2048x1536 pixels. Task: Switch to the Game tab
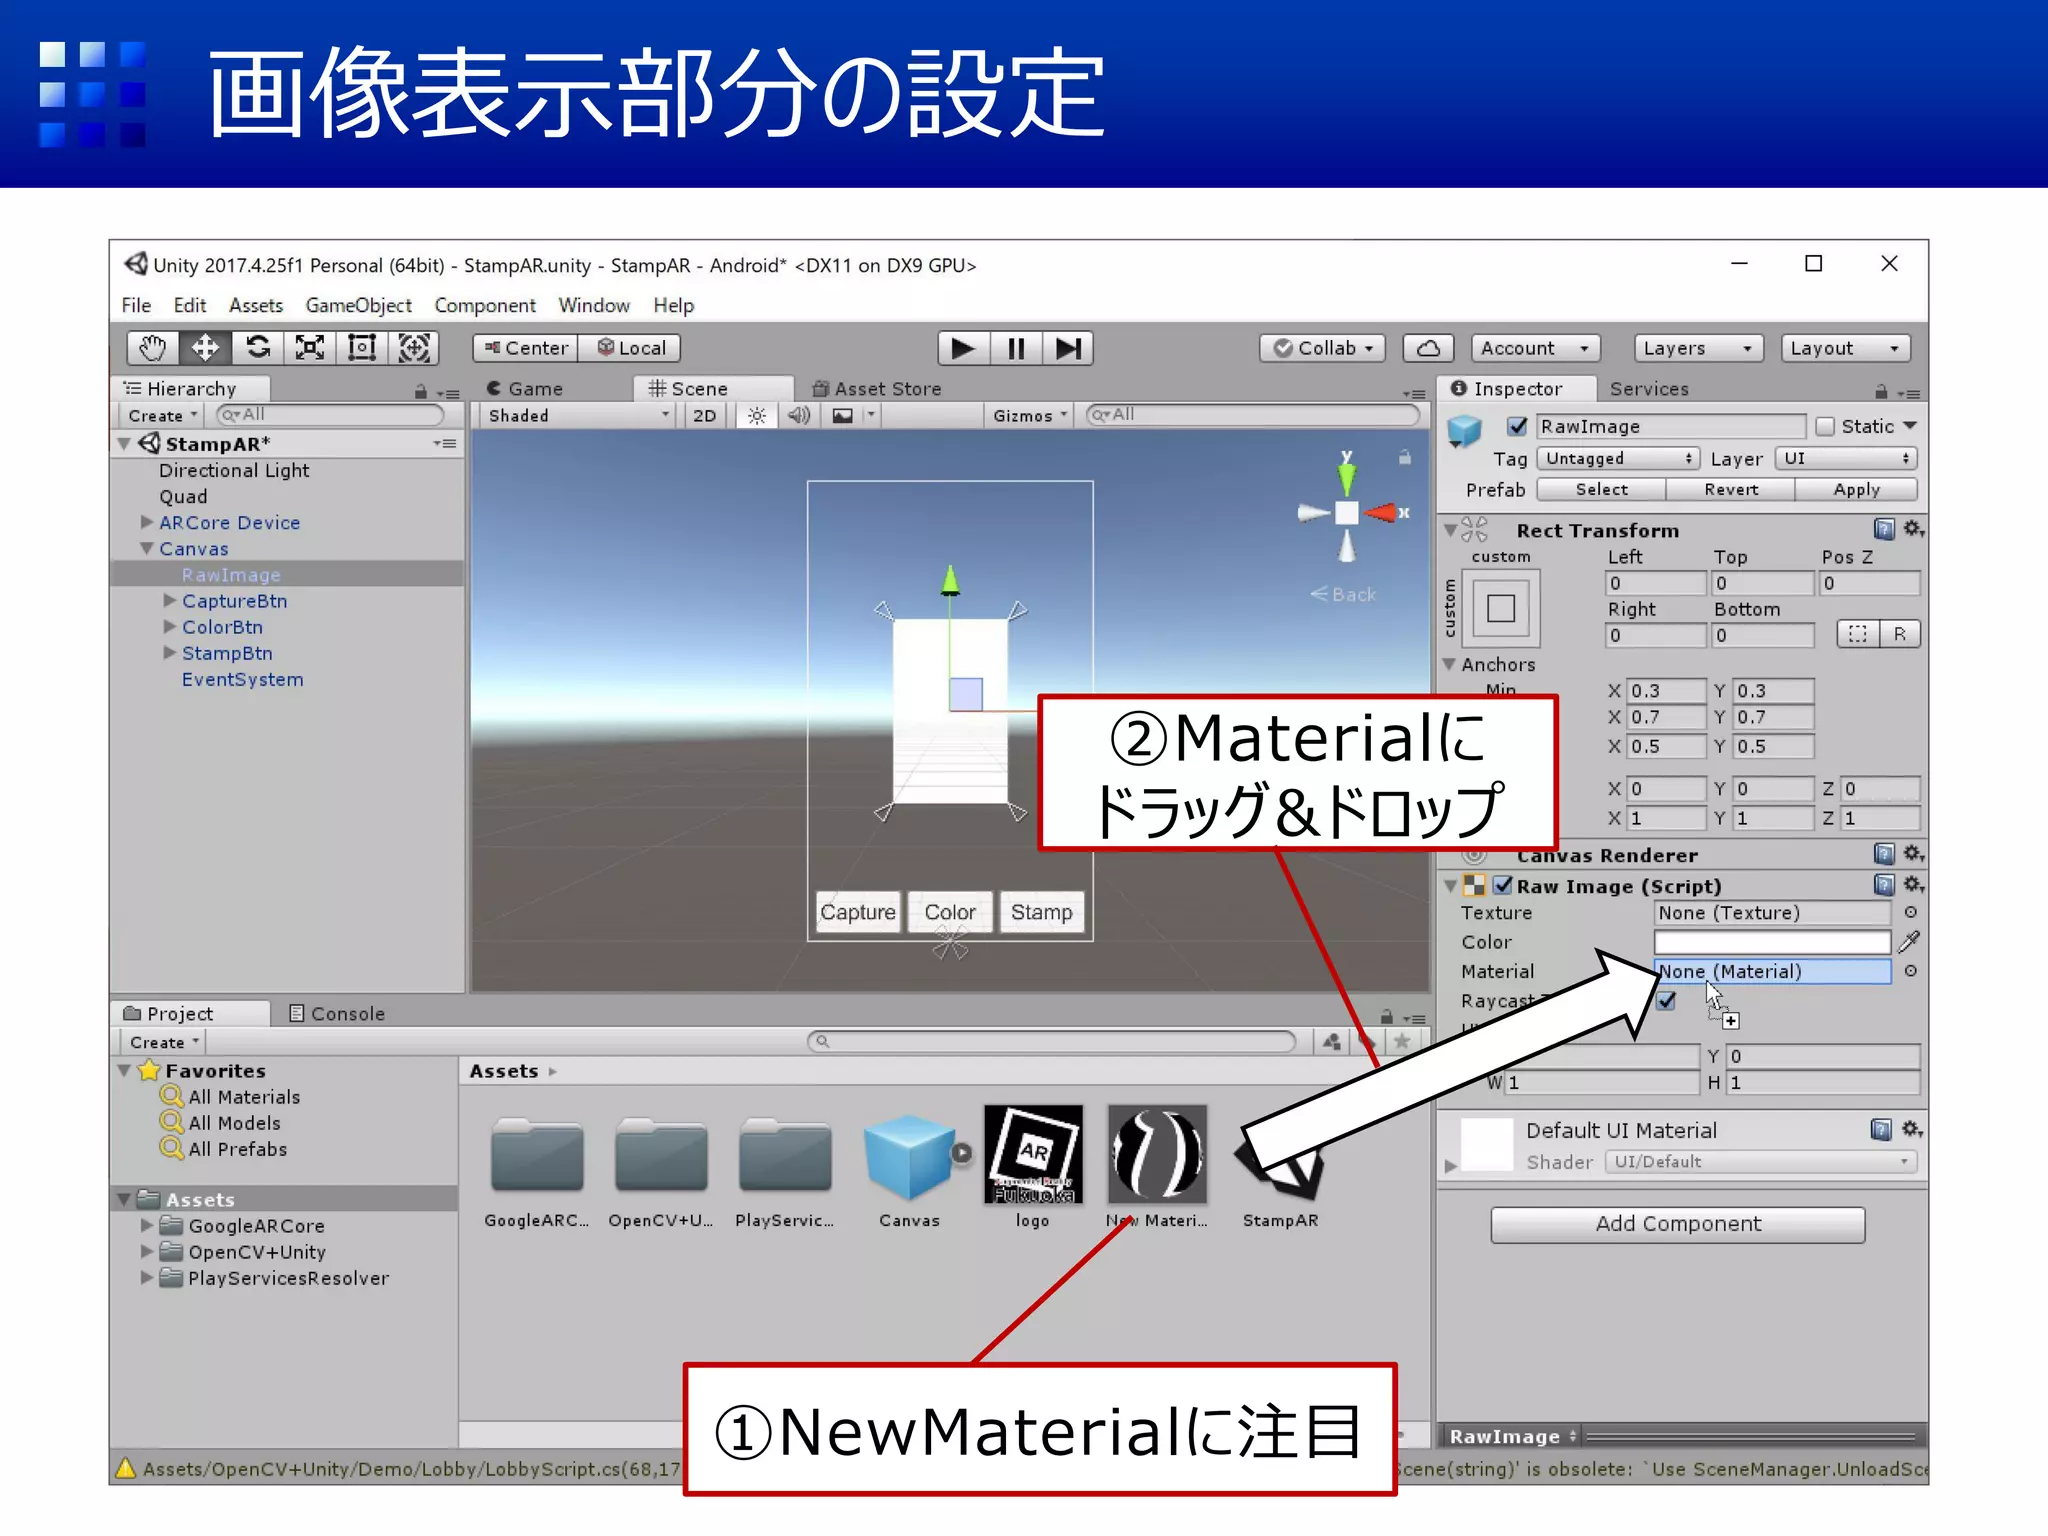[x=525, y=389]
